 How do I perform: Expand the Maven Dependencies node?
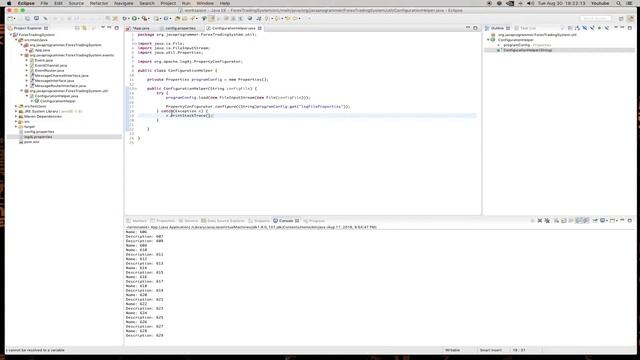tap(16, 116)
